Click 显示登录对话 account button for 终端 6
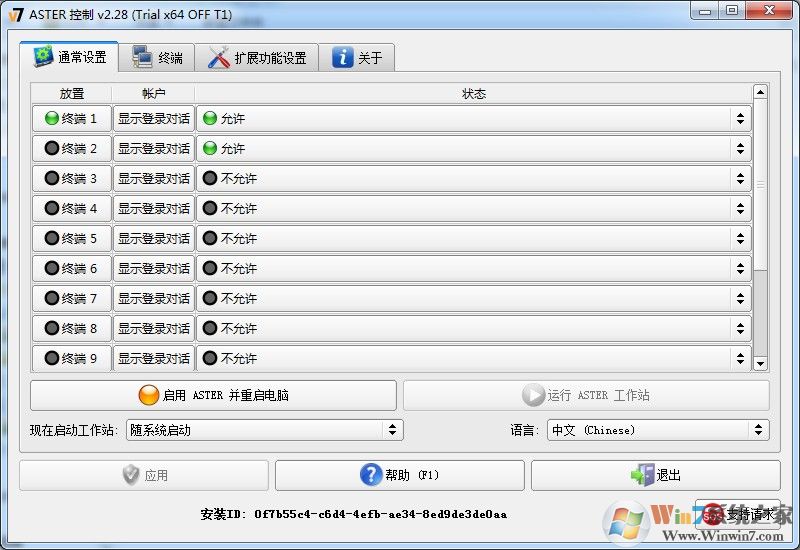This screenshot has height=550, width=800. click(154, 268)
